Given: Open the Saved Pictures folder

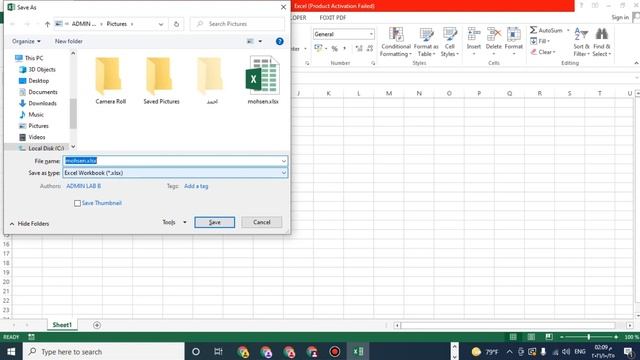Looking at the screenshot, I should coord(161,81).
